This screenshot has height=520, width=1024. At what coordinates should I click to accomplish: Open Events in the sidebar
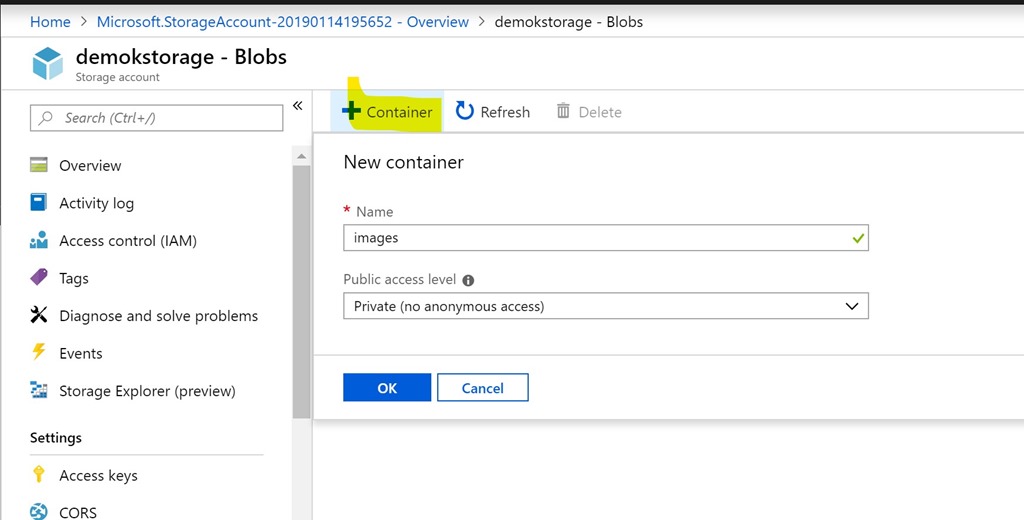[81, 353]
